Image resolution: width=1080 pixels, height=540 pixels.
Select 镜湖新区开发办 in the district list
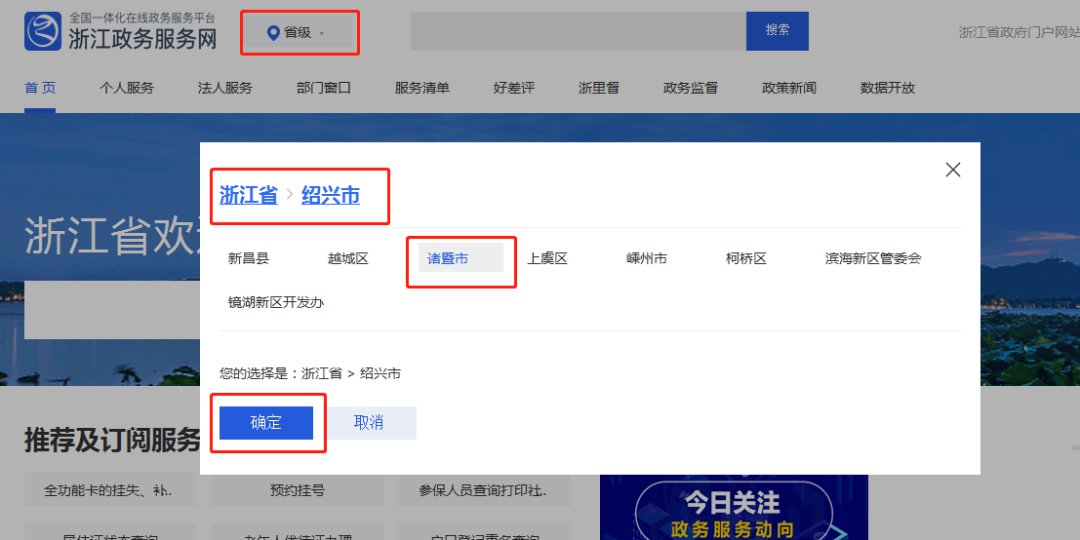pyautogui.click(x=276, y=302)
